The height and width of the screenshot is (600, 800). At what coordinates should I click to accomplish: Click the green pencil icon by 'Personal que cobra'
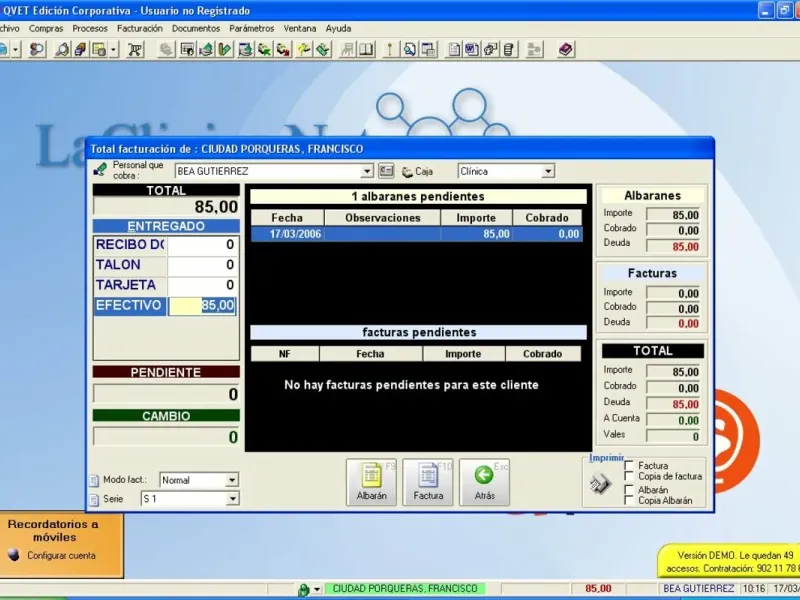tap(101, 170)
